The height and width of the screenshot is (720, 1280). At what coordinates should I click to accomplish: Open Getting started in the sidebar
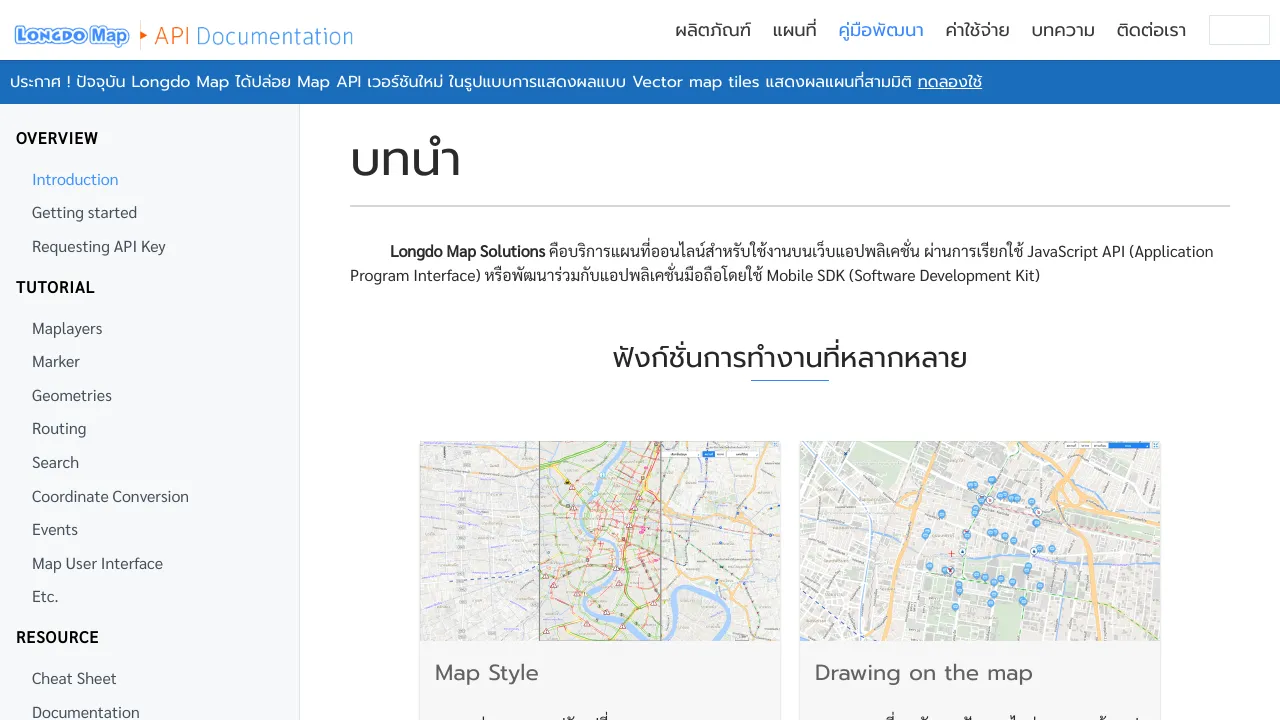click(x=84, y=213)
